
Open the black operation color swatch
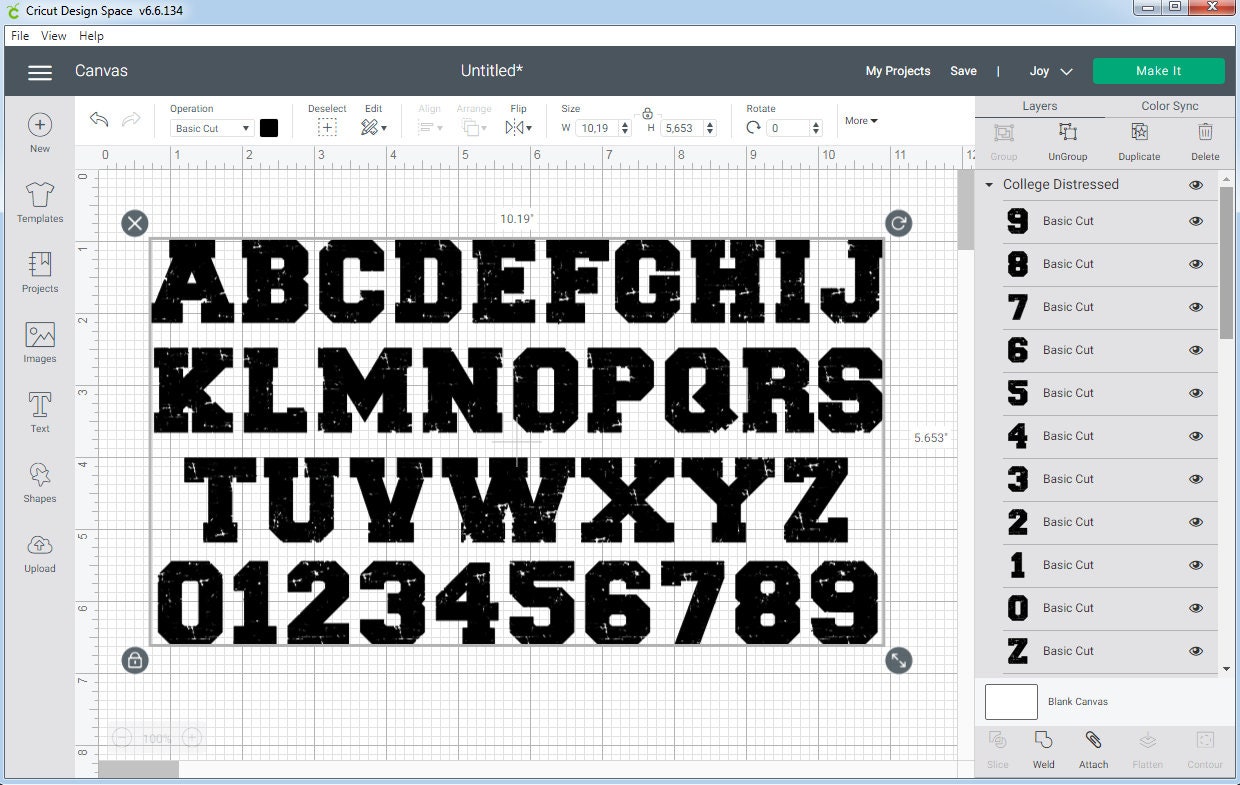tap(267, 128)
